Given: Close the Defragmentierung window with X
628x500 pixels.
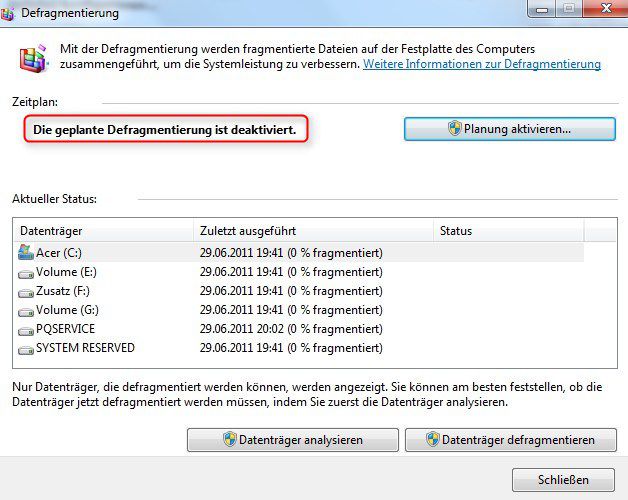Looking at the screenshot, I should click(x=606, y=8).
